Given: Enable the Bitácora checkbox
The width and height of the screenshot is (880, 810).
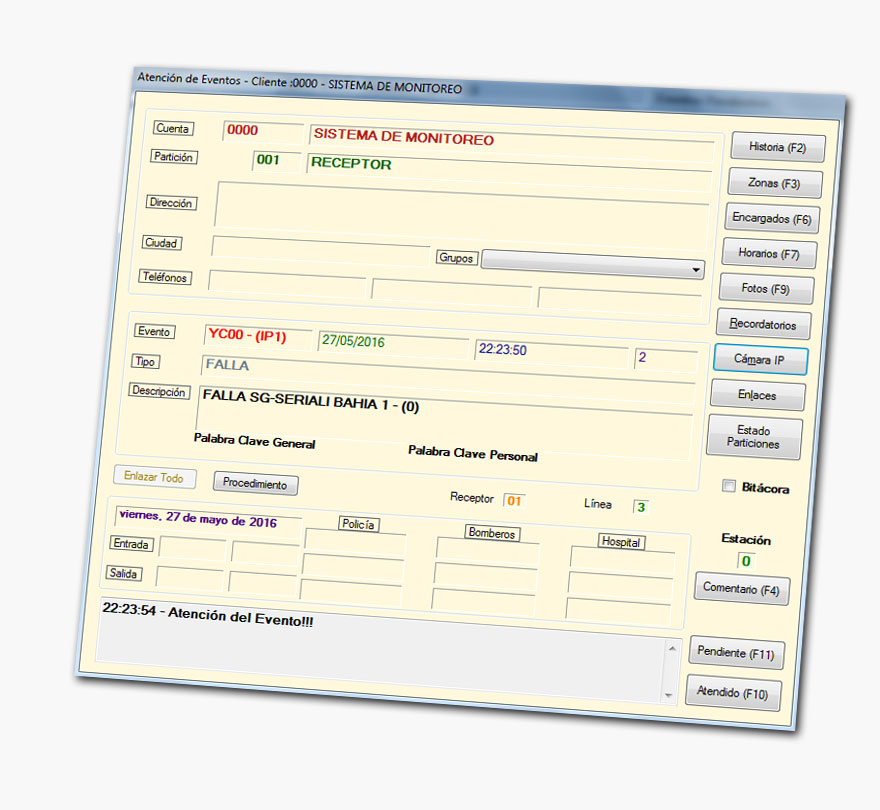Looking at the screenshot, I should [729, 486].
